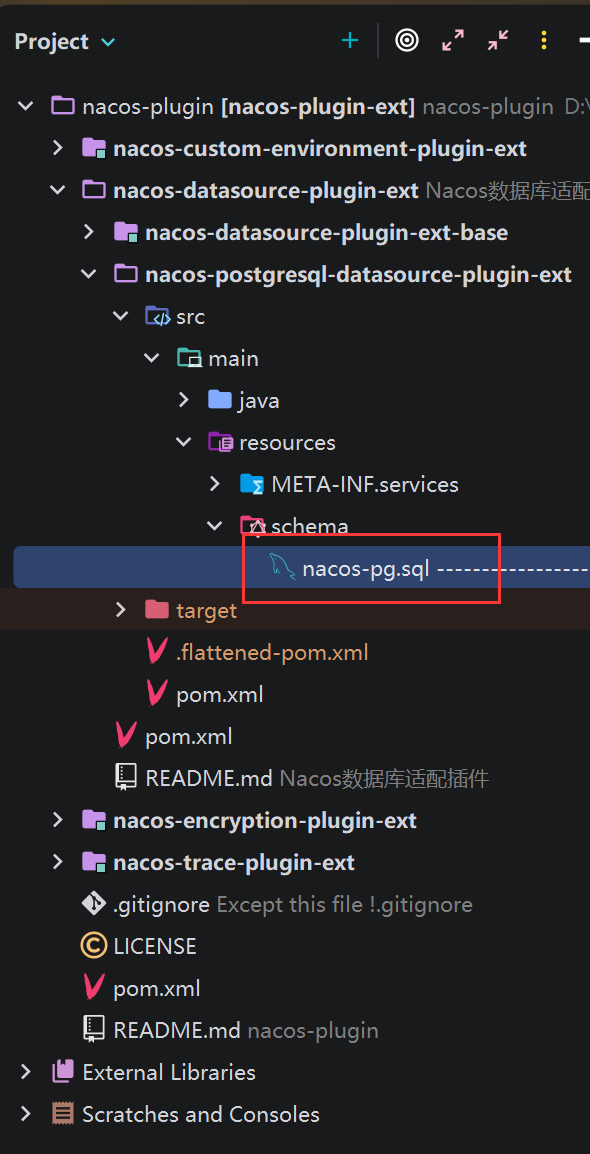The image size is (590, 1154).
Task: Click the LICENSE copyright icon
Action: [x=93, y=945]
